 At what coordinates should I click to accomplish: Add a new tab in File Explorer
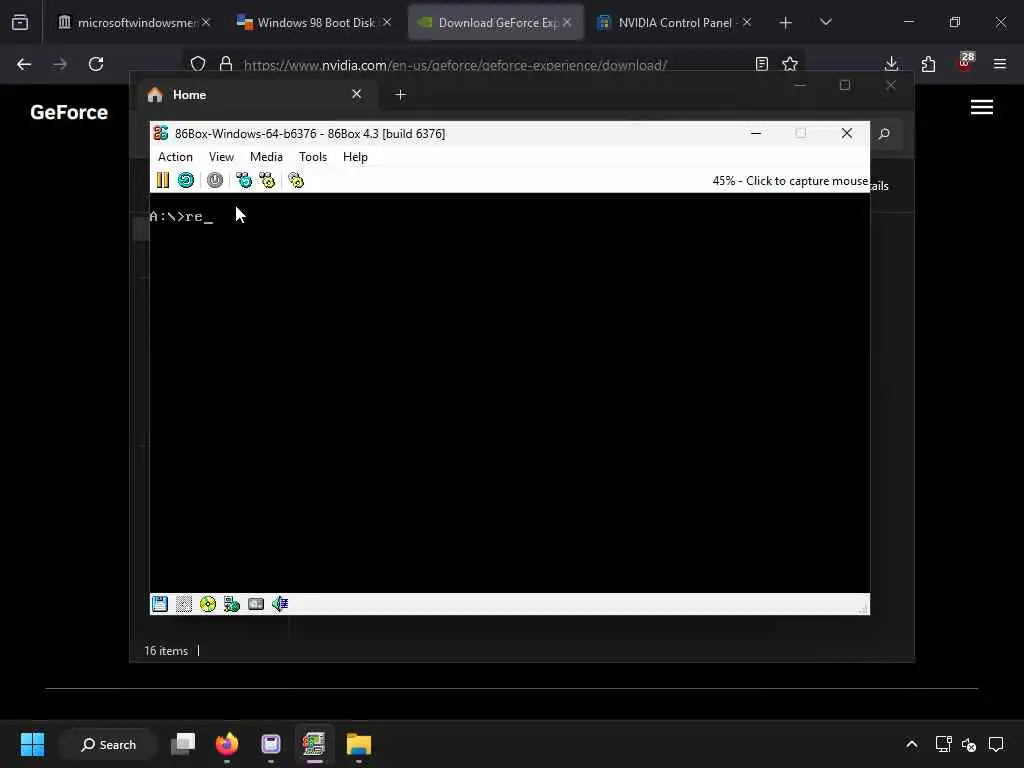400,95
